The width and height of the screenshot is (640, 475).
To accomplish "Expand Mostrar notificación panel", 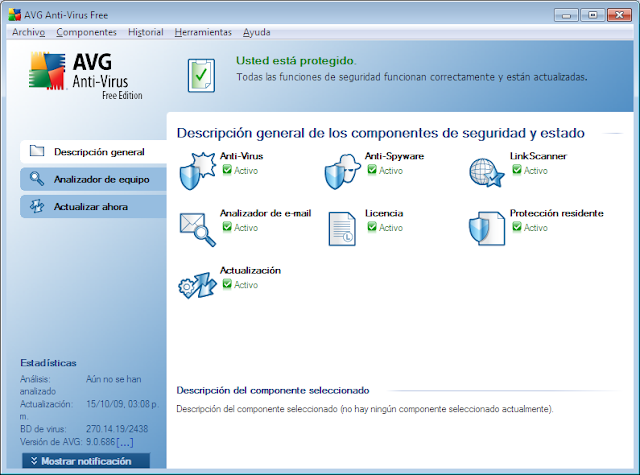I will (x=86, y=461).
